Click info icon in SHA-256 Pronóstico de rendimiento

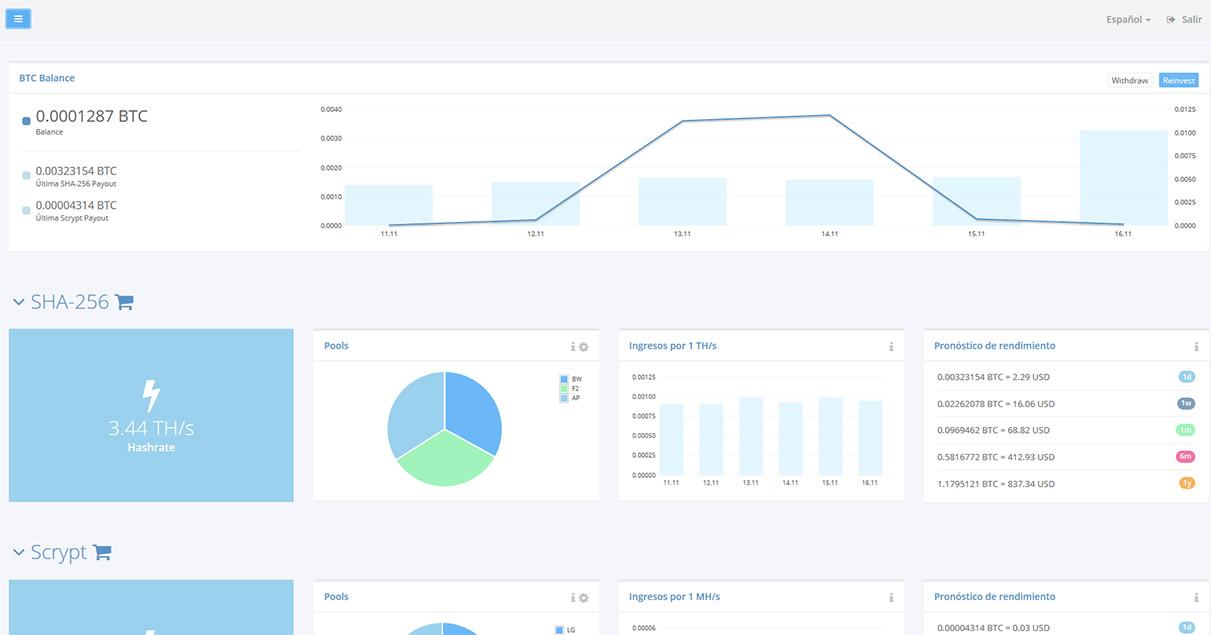tap(1196, 346)
